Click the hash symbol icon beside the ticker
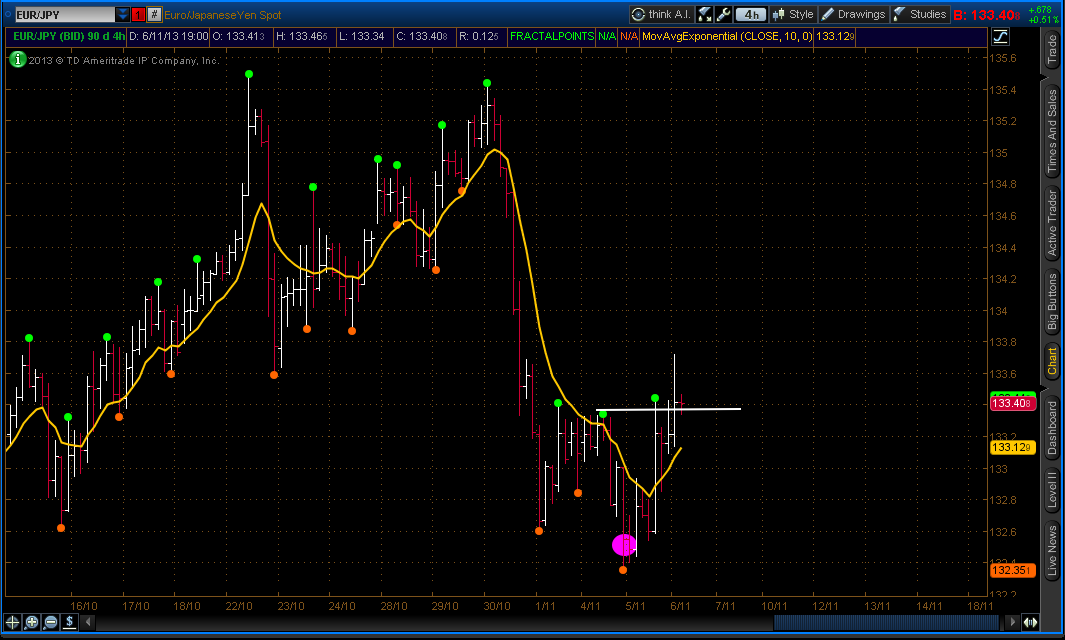1065x640 pixels. (x=155, y=14)
